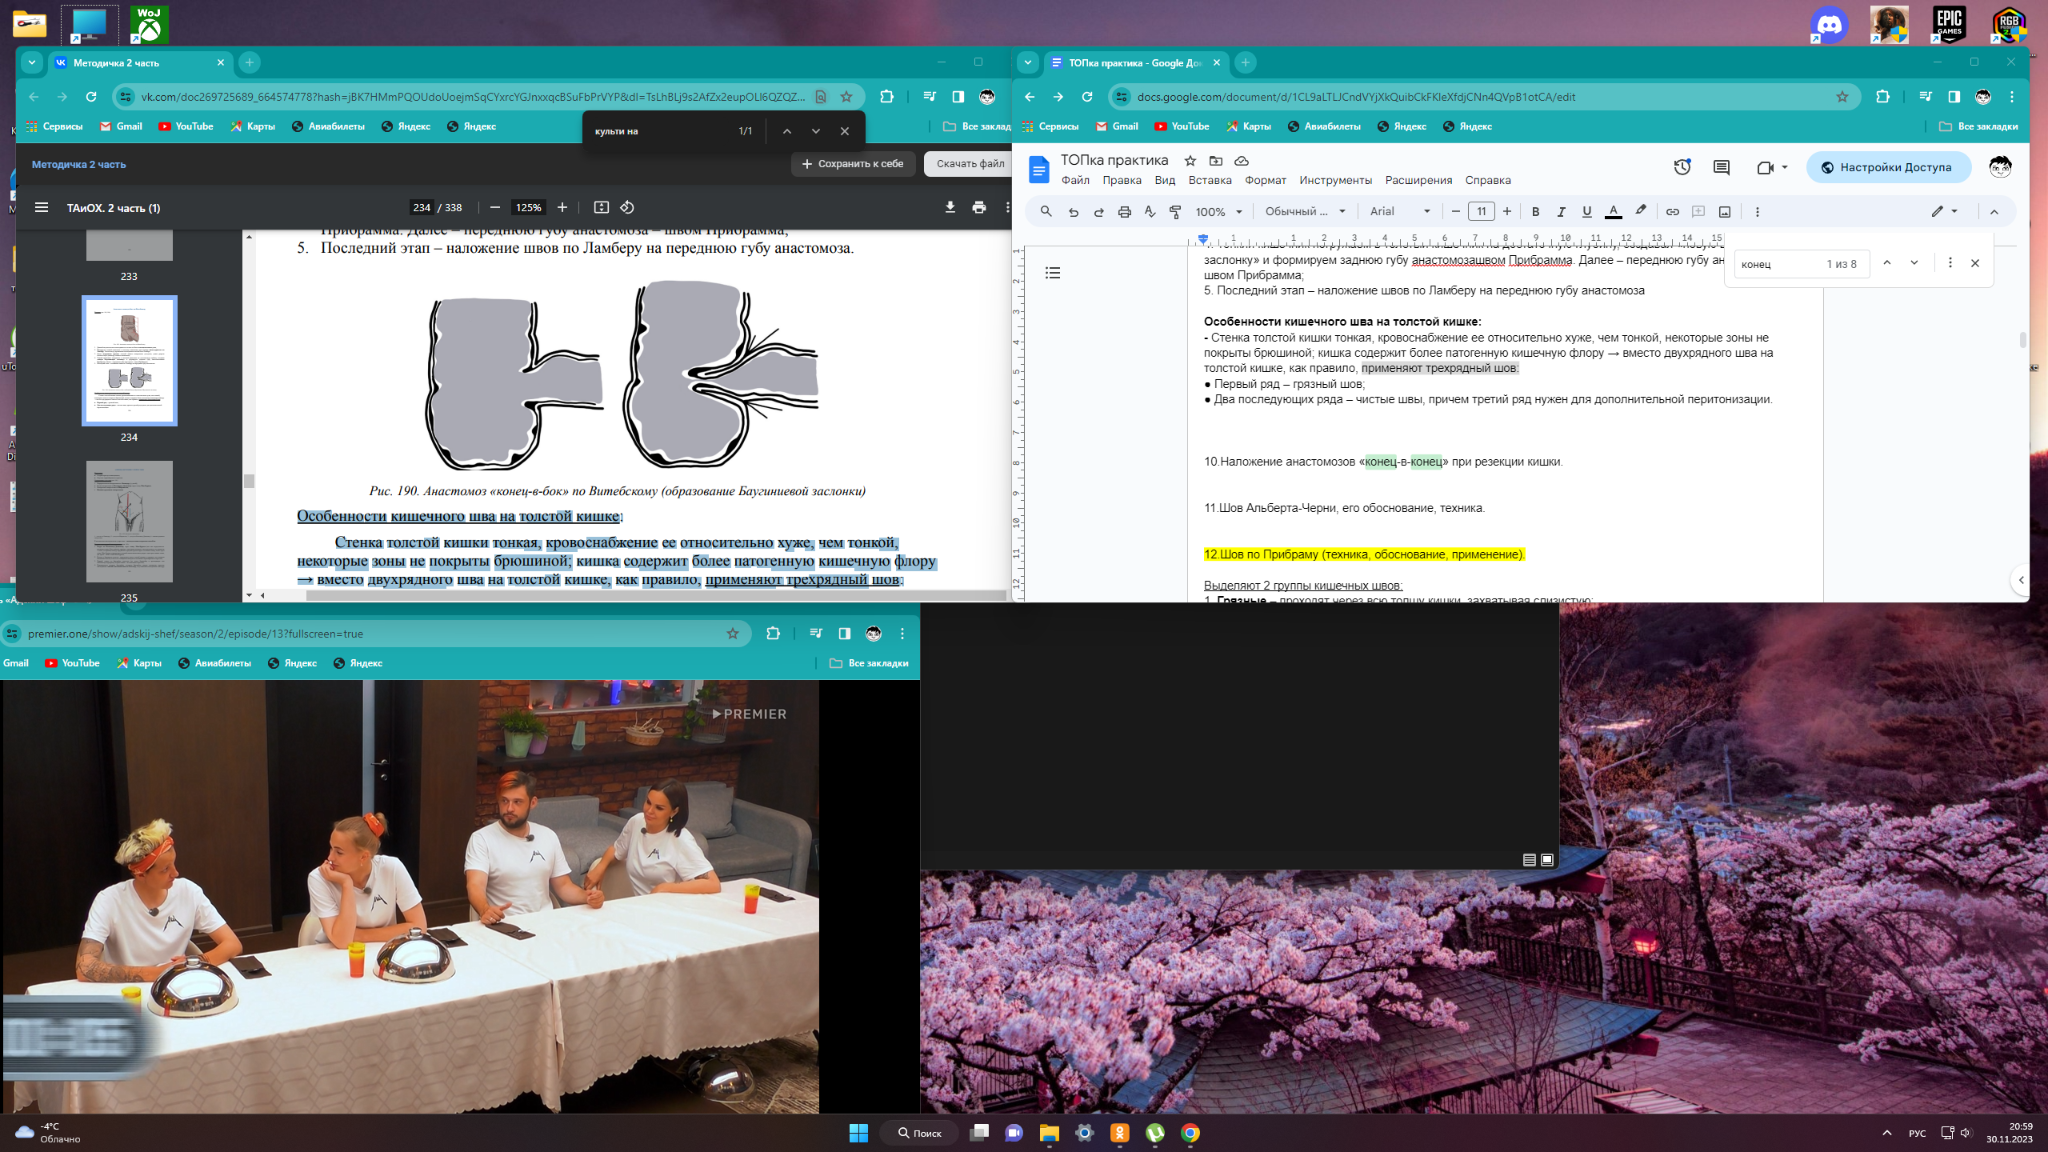The image size is (2048, 1152).
Task: Click spelling and grammar check icon in Docs
Action: [x=1150, y=211]
